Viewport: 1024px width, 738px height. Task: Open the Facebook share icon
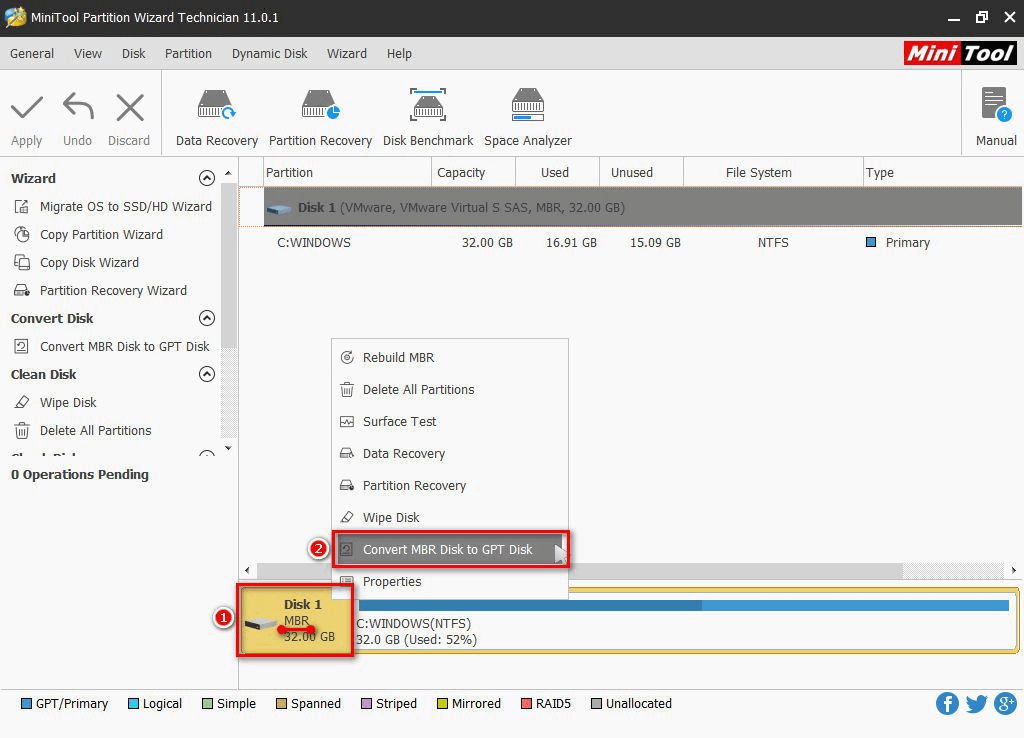[x=947, y=703]
